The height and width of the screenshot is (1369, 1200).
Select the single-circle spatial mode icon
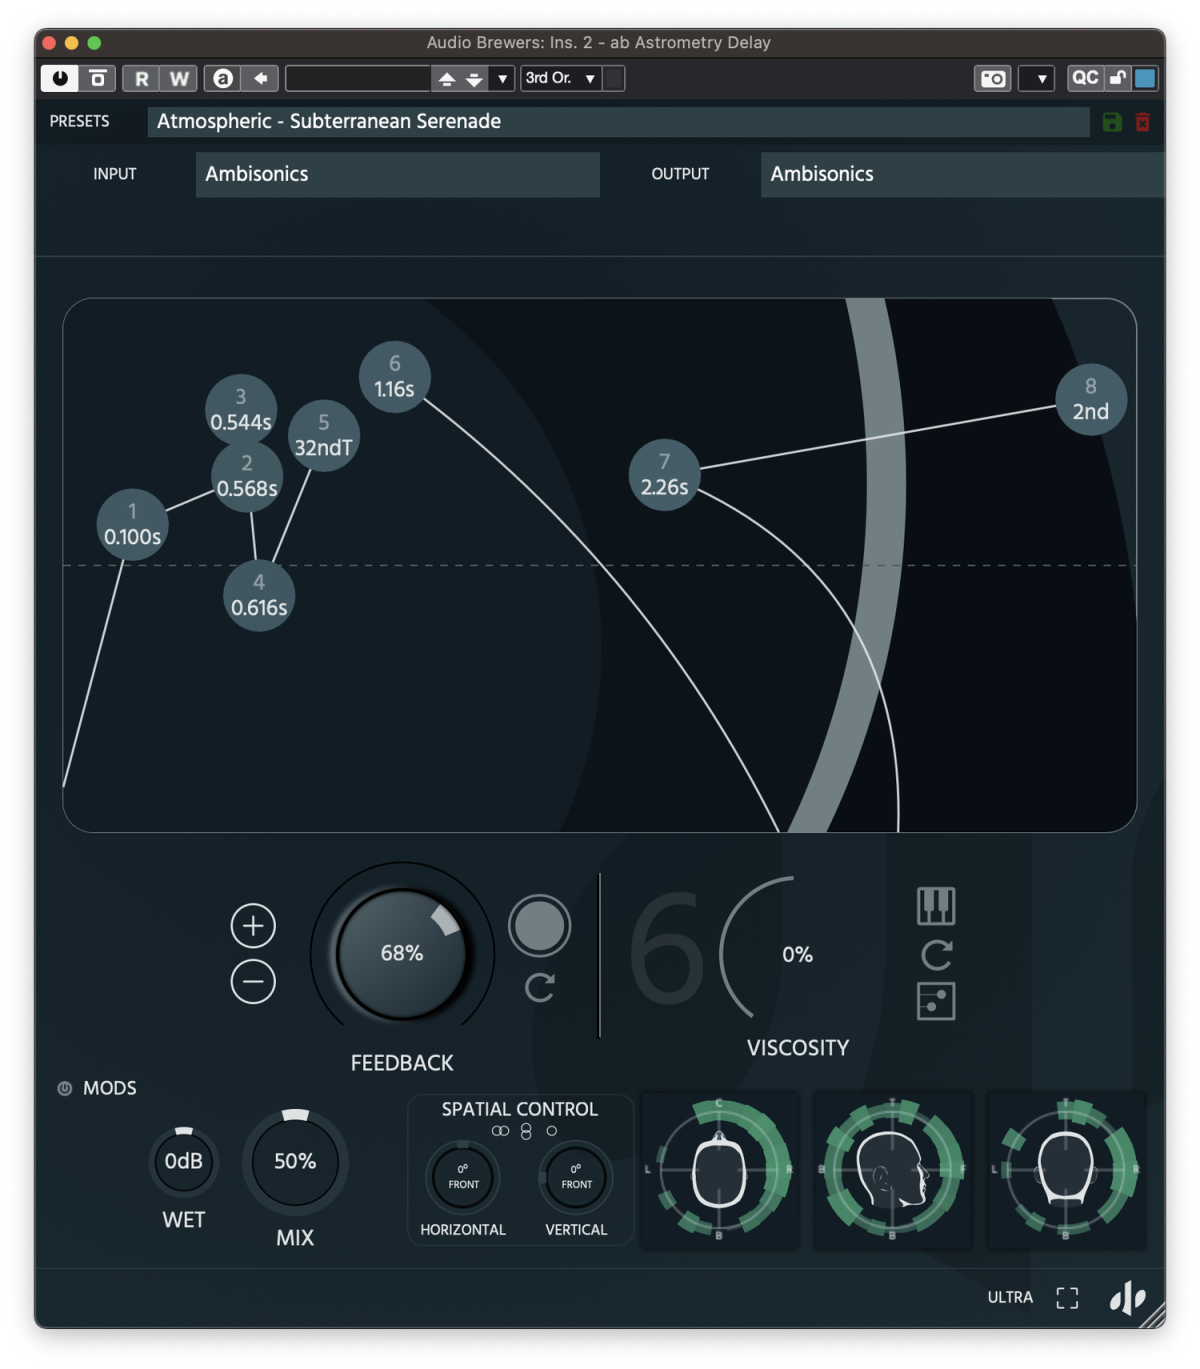coord(551,1131)
